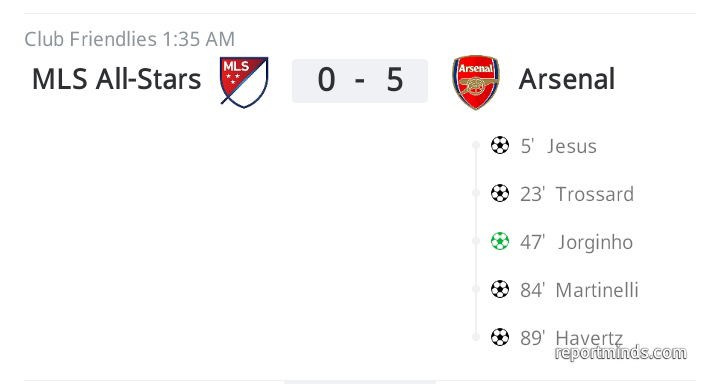The width and height of the screenshot is (706, 384).
Task: Click the green penalty ball icon by Jorginho
Action: tap(500, 241)
